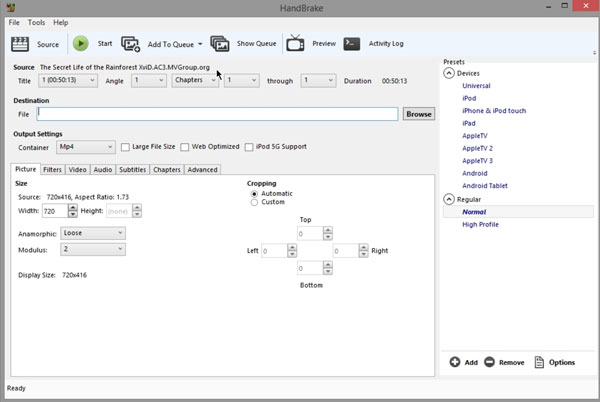Open the Tools menu

click(x=36, y=23)
